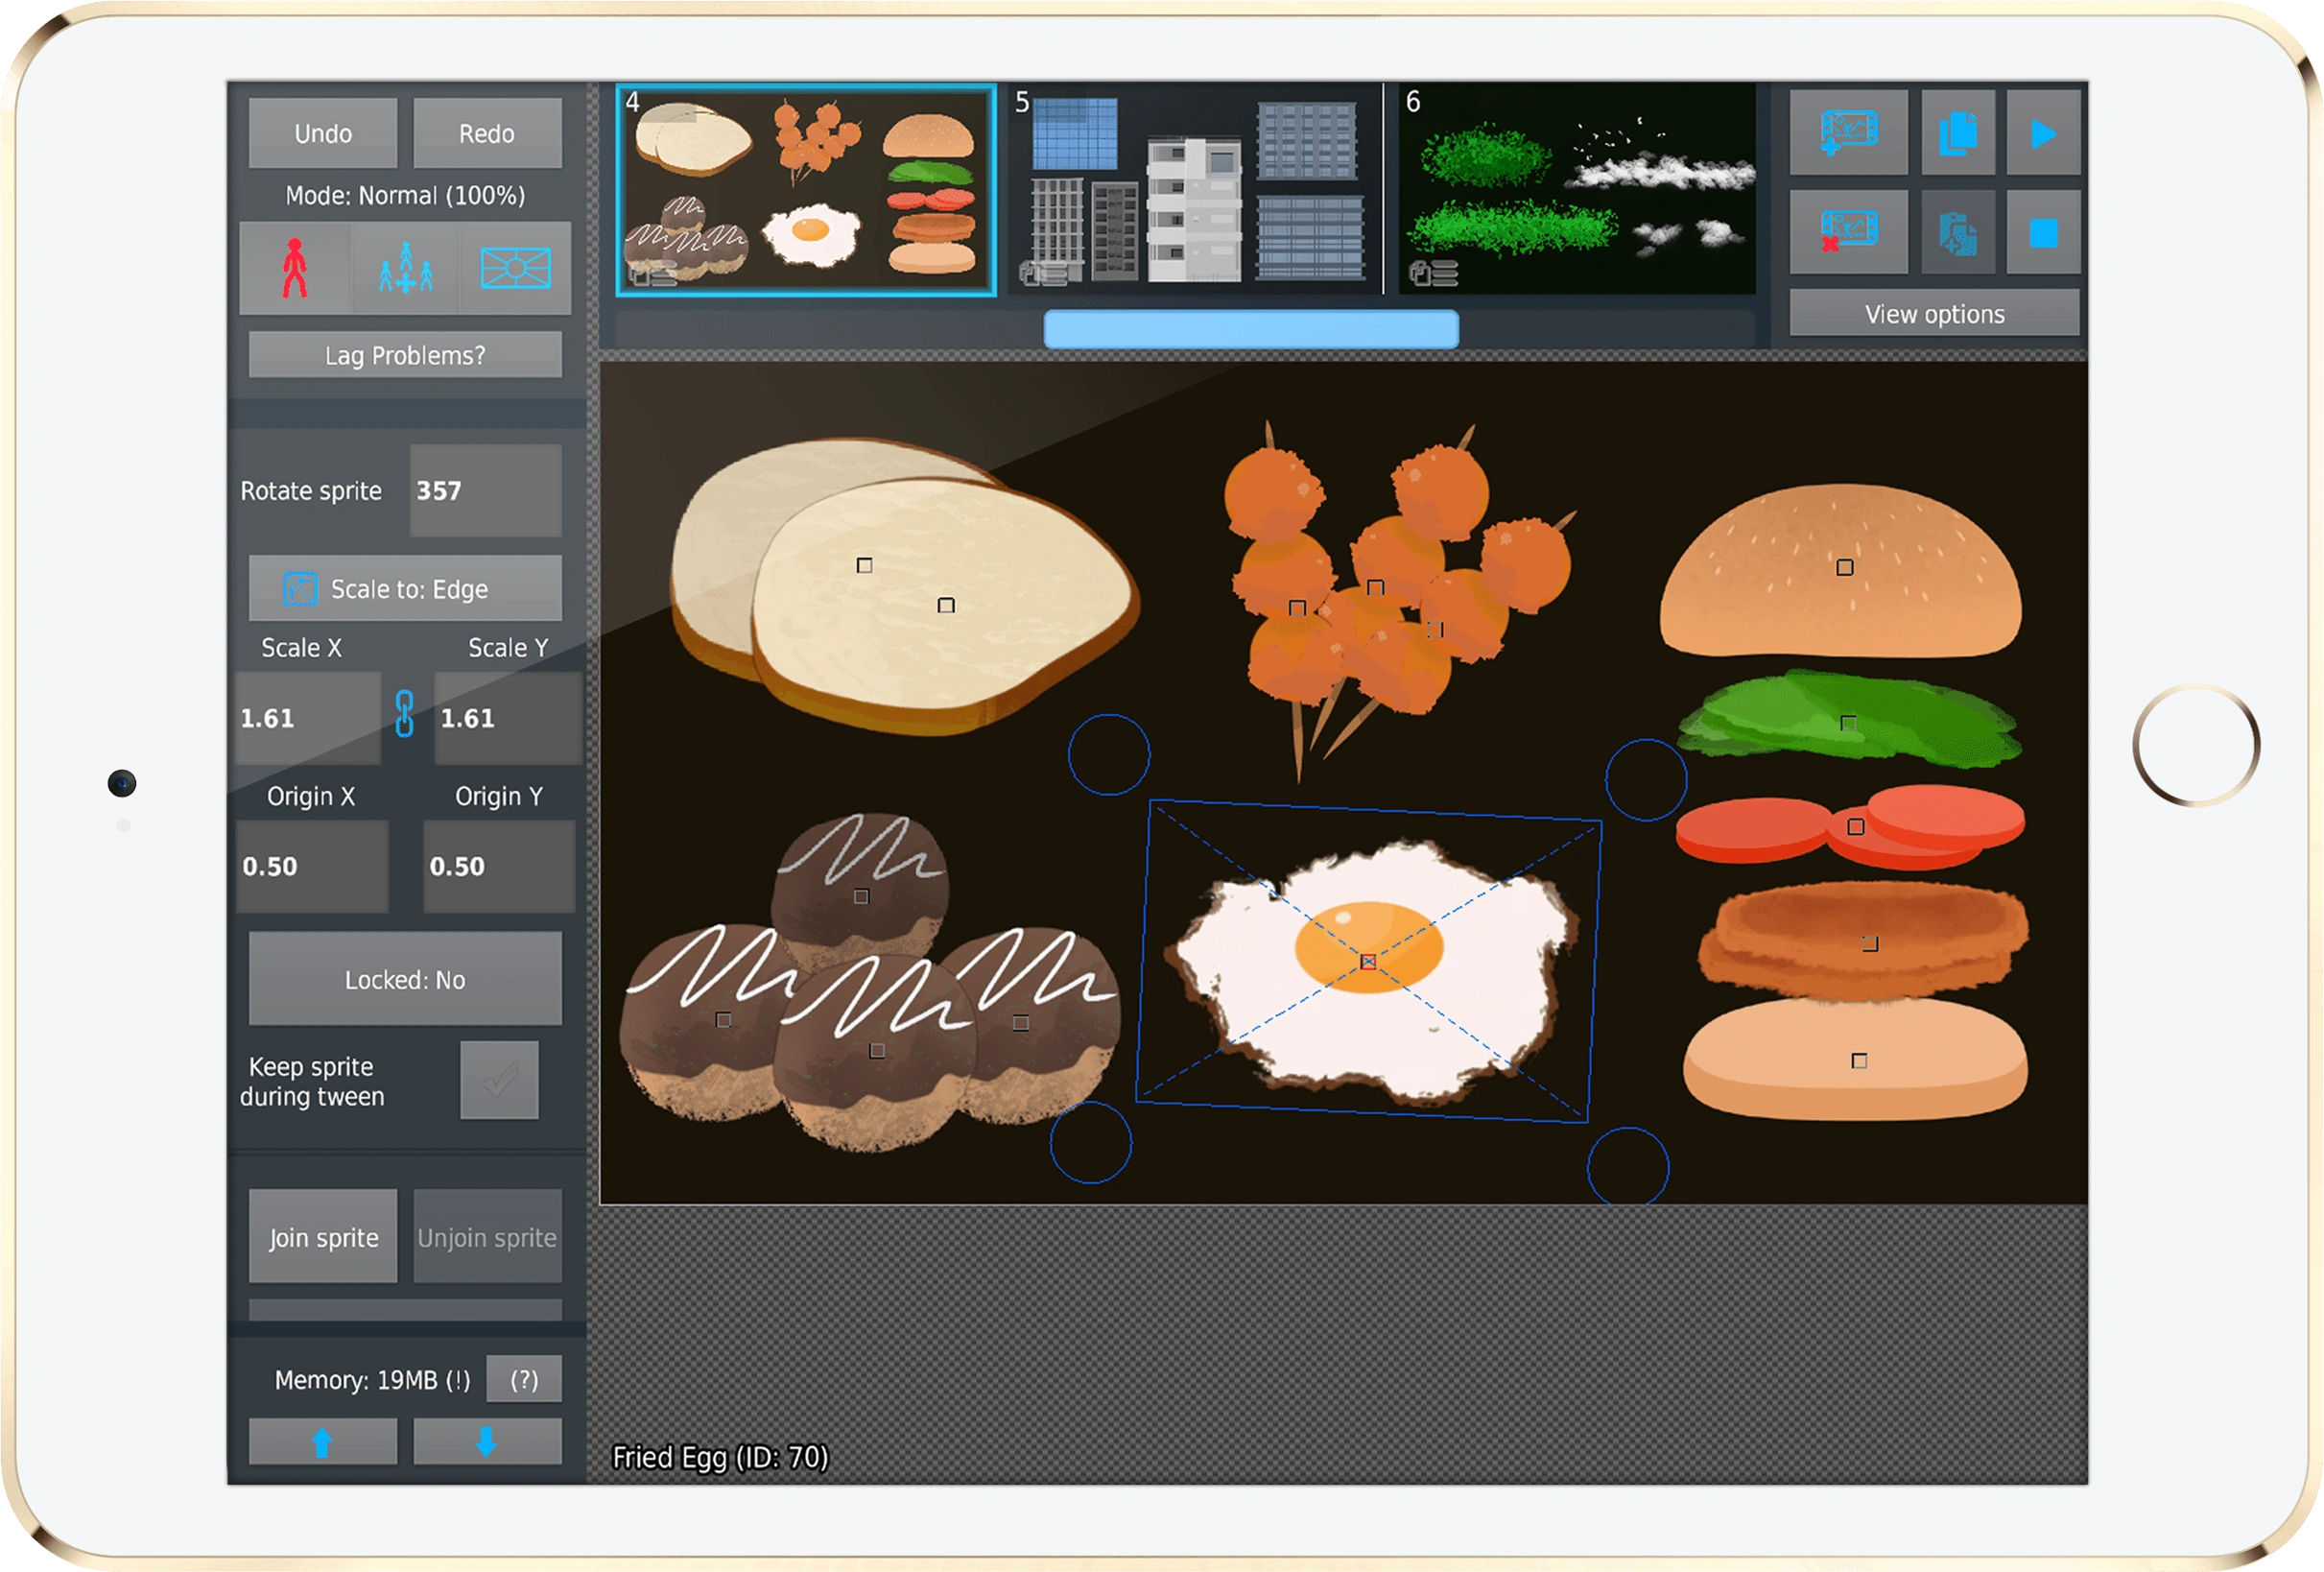Toggle the scale X/Y chain link

pos(404,714)
